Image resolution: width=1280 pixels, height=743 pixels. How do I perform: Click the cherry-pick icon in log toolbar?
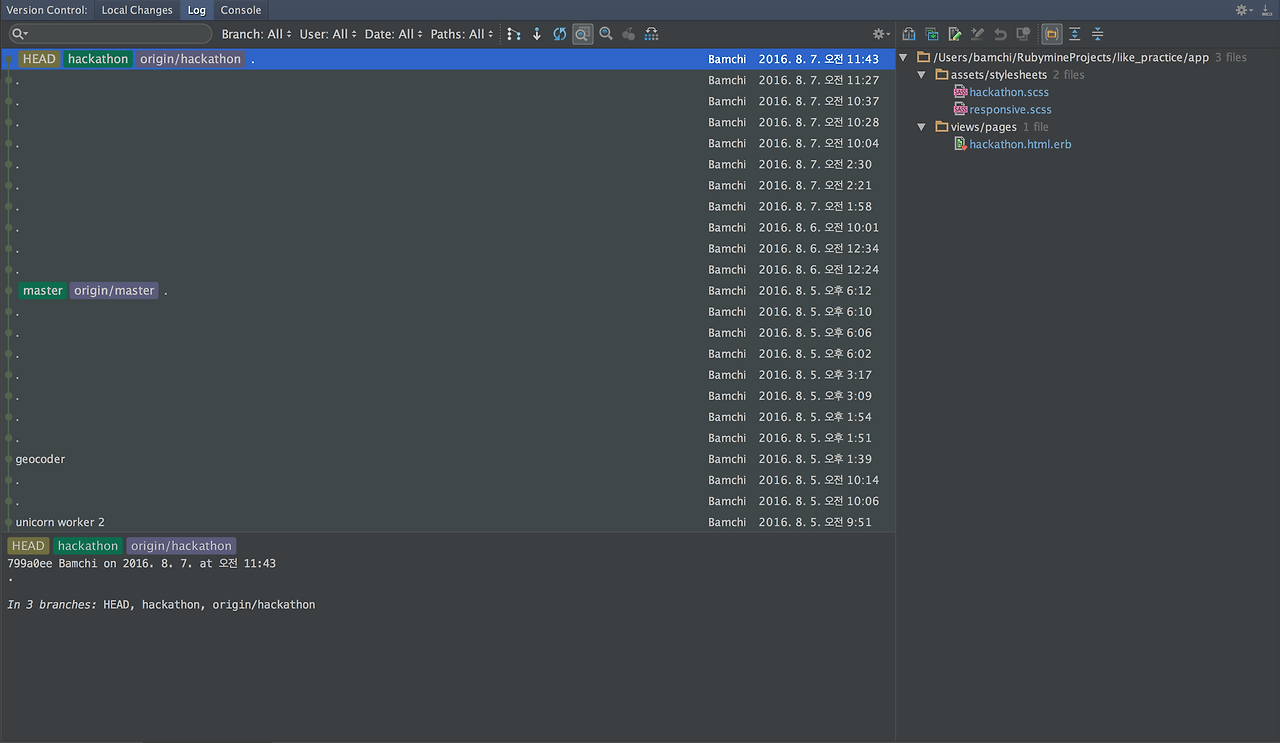click(629, 34)
